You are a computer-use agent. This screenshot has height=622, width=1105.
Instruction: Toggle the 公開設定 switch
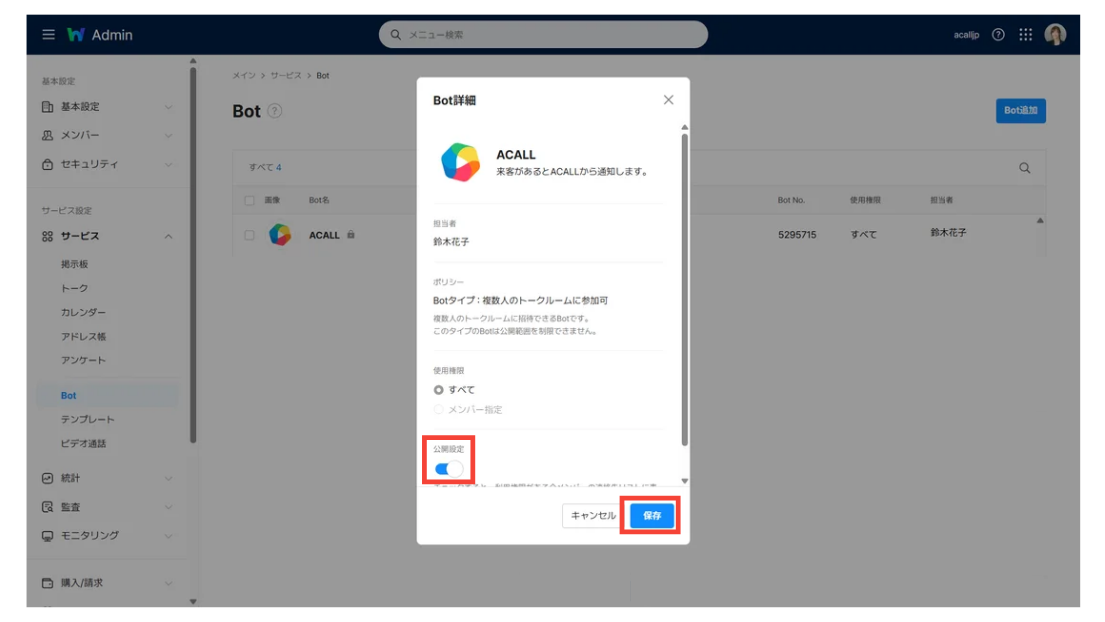(449, 468)
